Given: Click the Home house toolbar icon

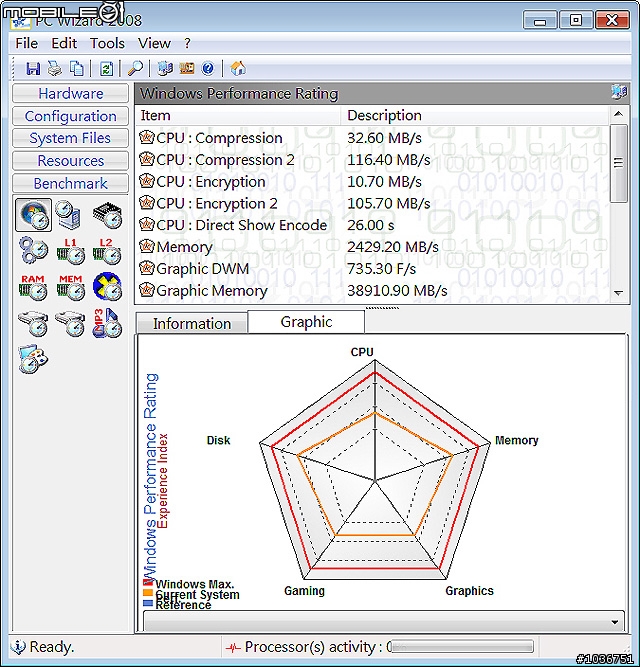Looking at the screenshot, I should pos(238,68).
